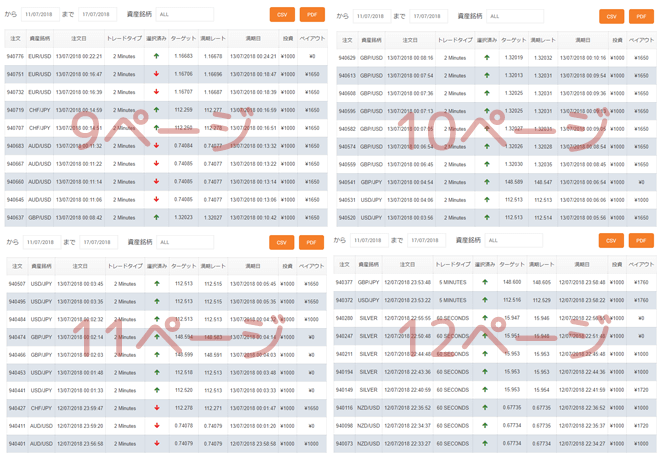This screenshot has height=460, width=660.
Task: Click the NZD/USD asset cell of order 940116
Action: pyautogui.click(x=368, y=408)
